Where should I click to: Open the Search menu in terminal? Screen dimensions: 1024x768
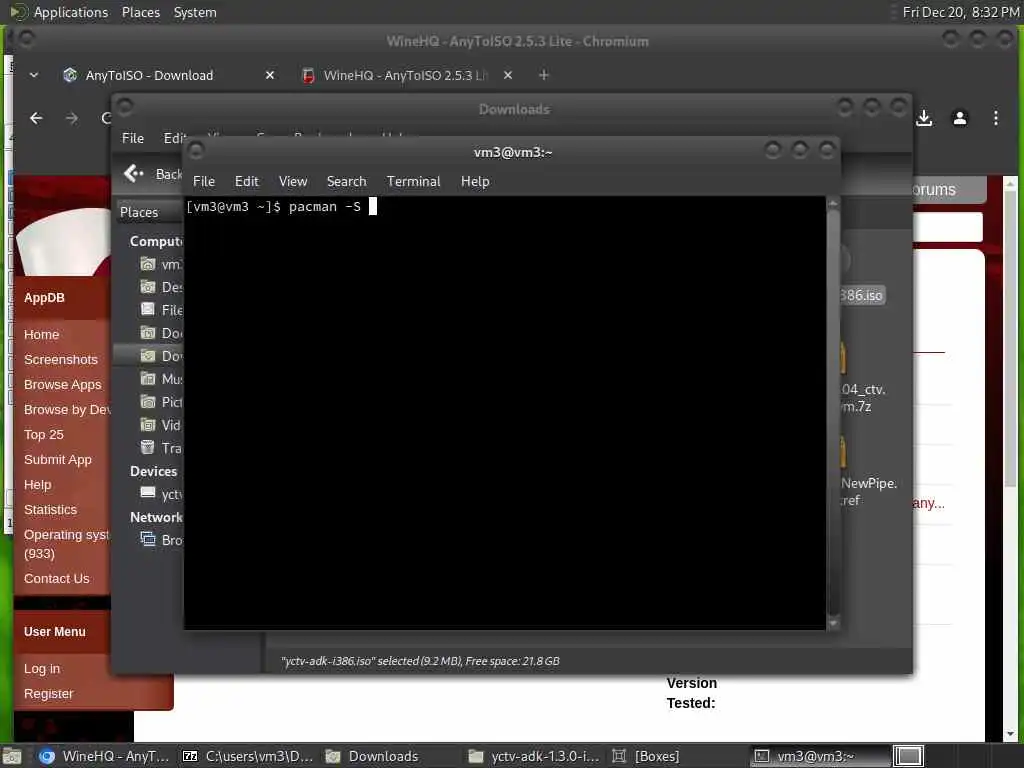tap(346, 182)
